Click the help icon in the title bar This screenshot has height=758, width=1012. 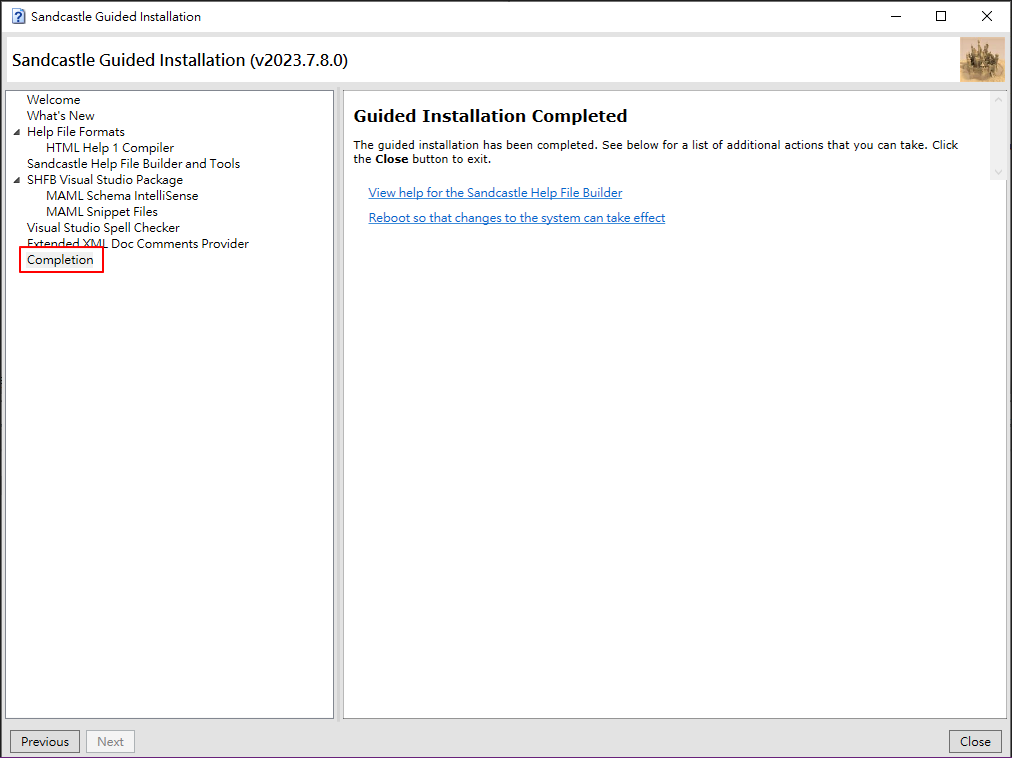tap(19, 16)
